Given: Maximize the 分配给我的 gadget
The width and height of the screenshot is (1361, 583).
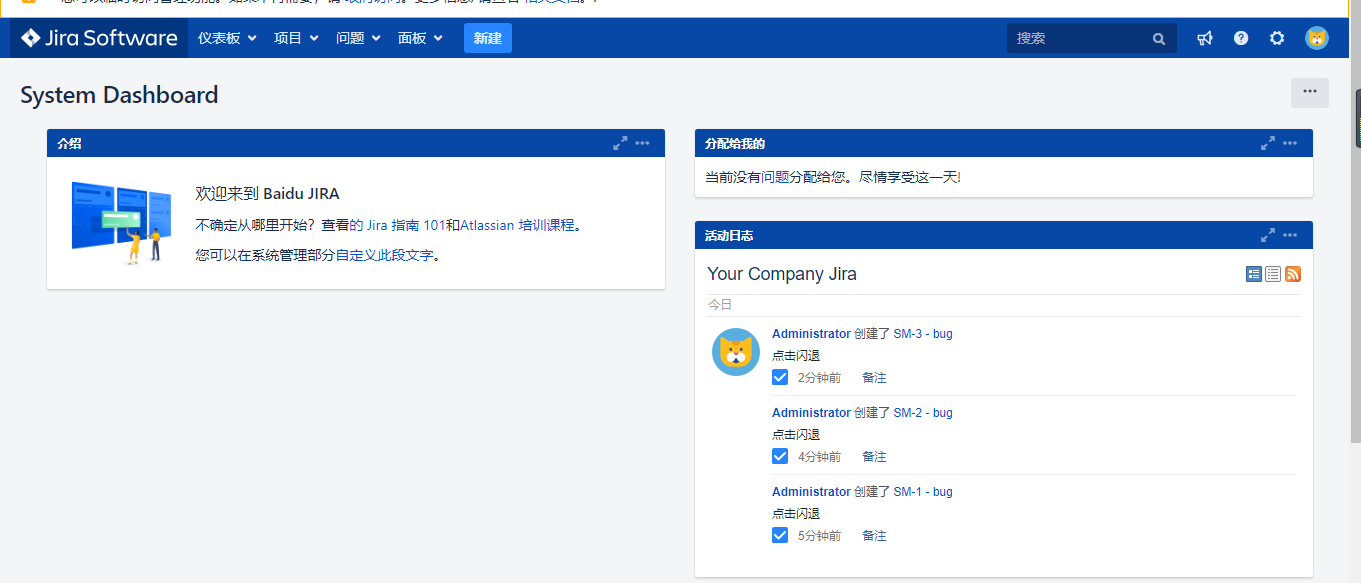Looking at the screenshot, I should (x=1268, y=143).
